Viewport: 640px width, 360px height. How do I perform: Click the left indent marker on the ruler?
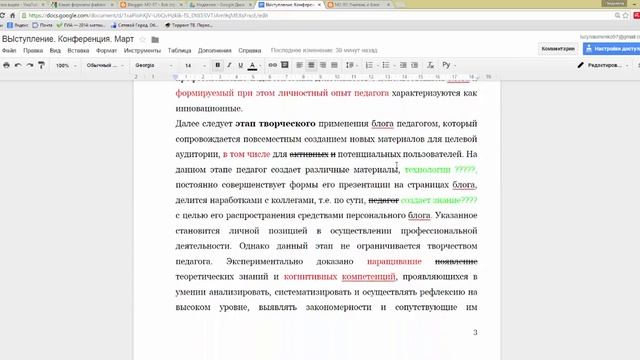pos(176,77)
